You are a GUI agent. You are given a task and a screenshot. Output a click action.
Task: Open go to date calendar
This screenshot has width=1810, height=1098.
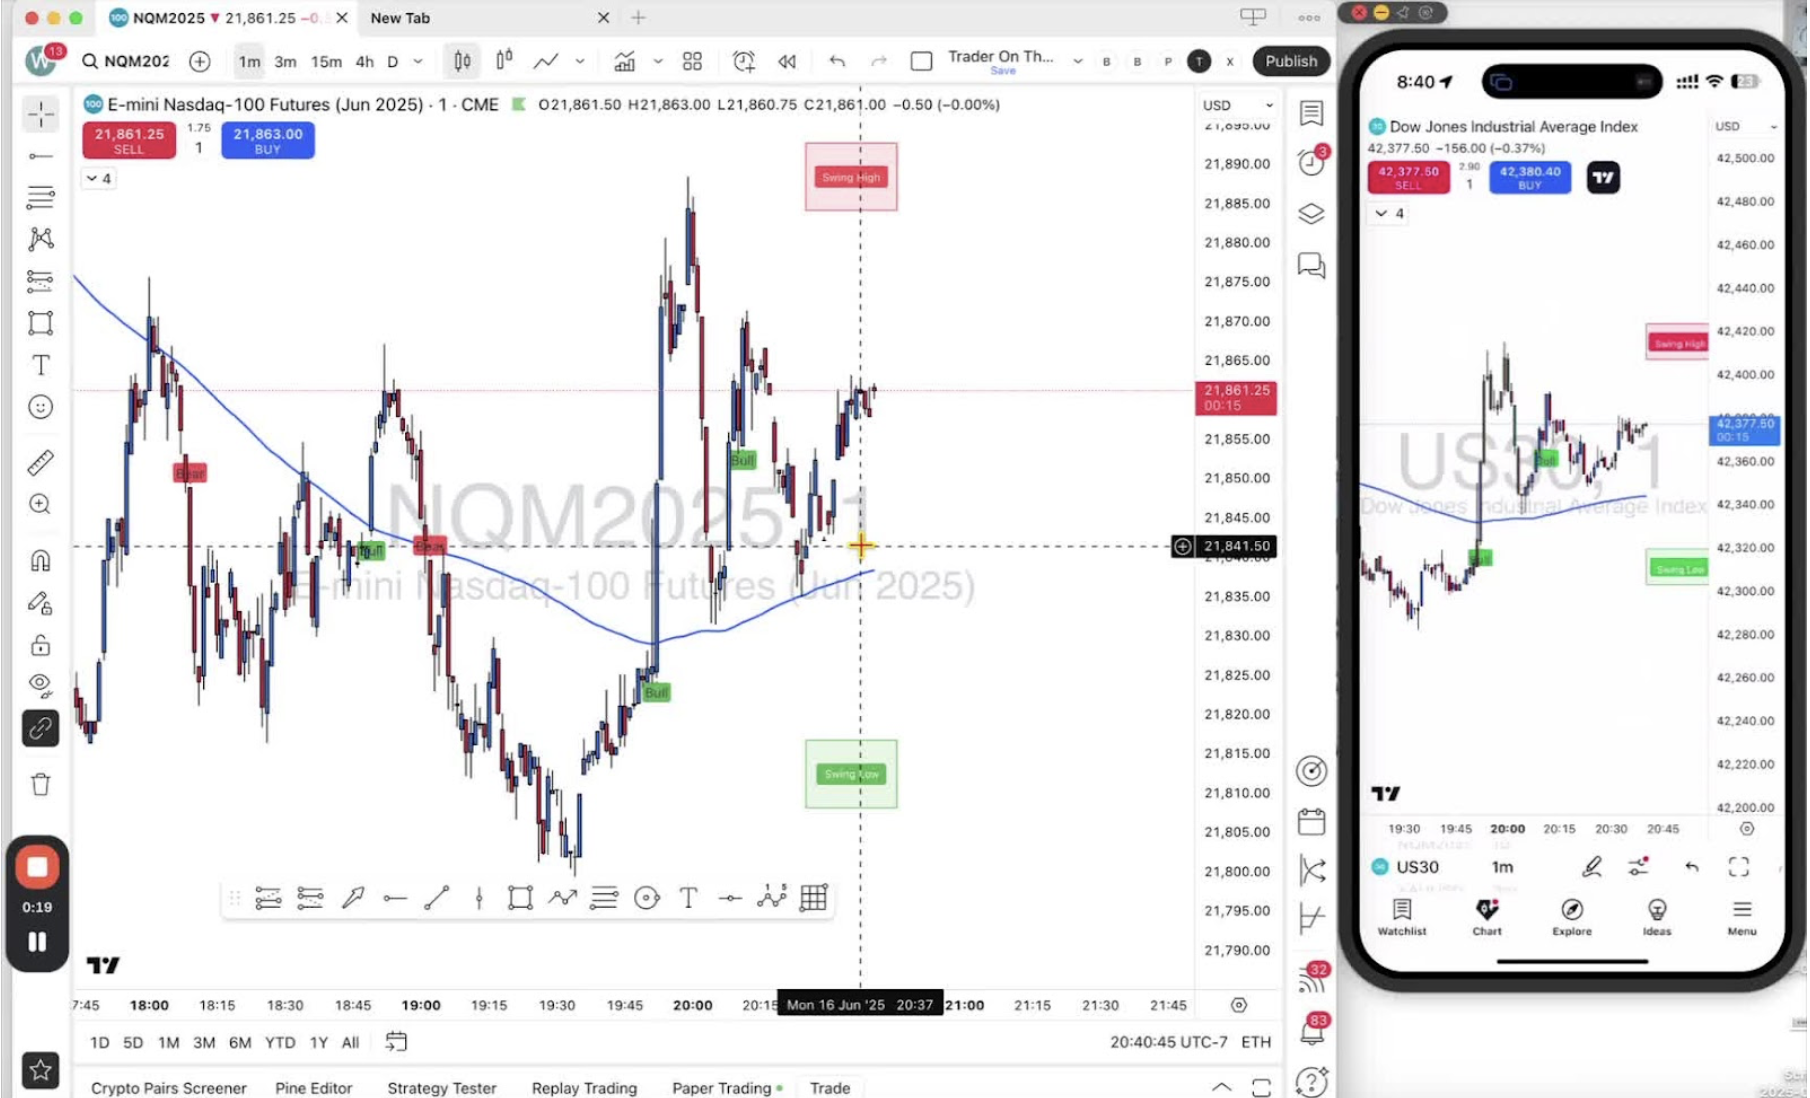[396, 1042]
